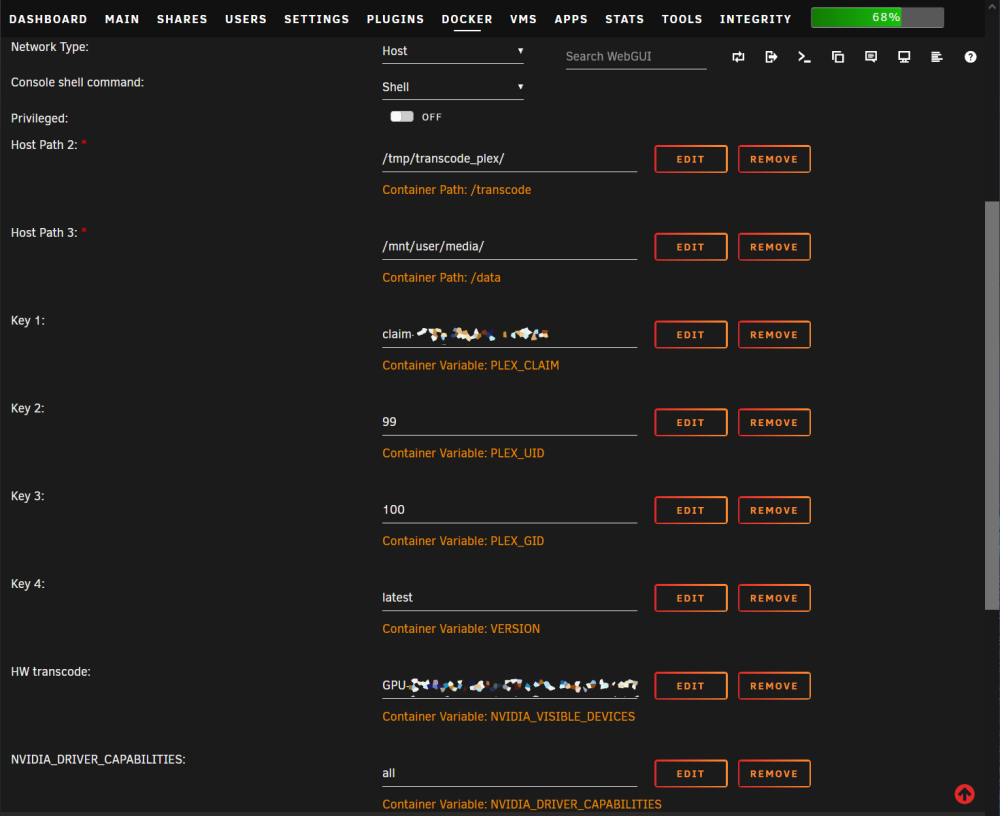Viewport: 1000px width, 816px height.
Task: Click Remove for Host Path 2
Action: tap(774, 159)
